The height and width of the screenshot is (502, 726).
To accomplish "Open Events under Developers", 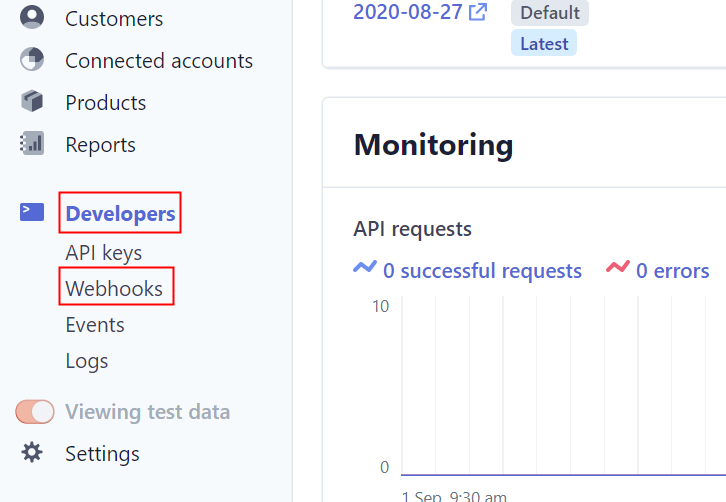I will [x=95, y=325].
